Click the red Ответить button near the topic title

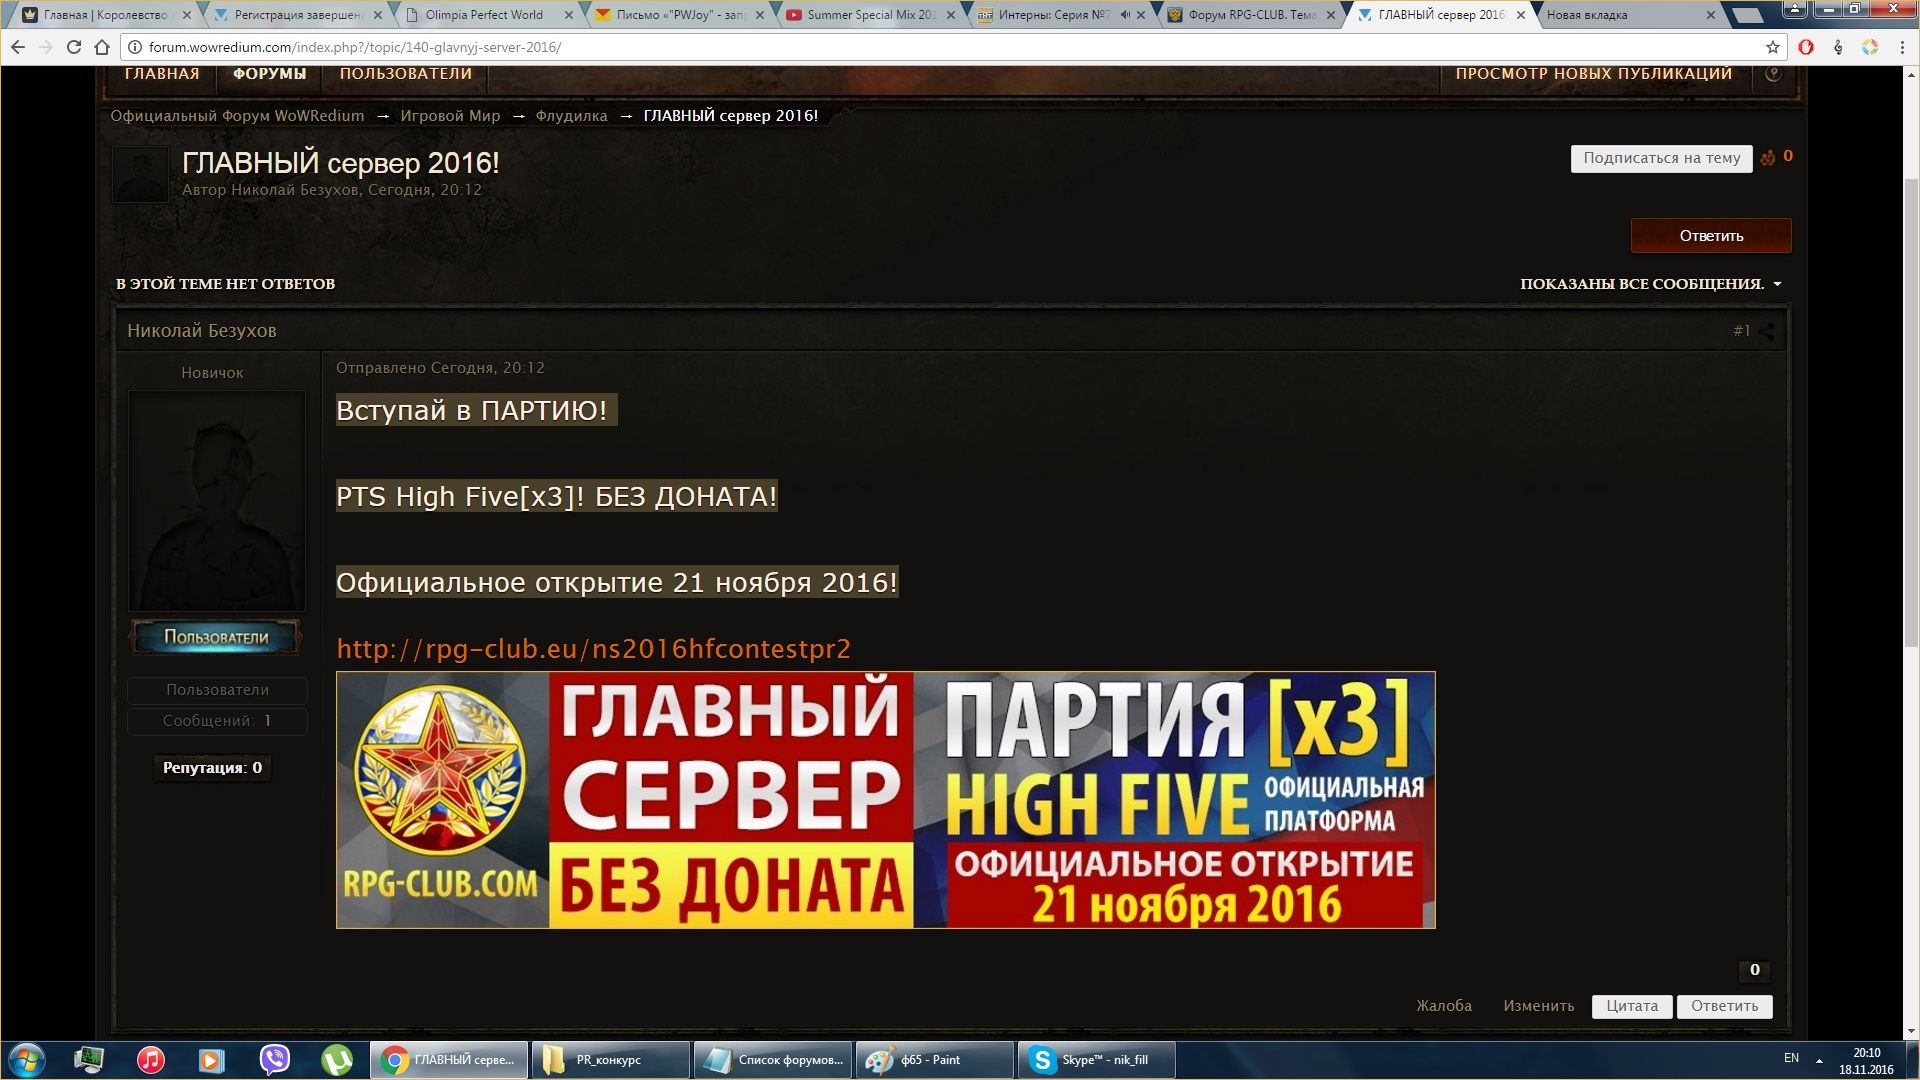(x=1710, y=236)
